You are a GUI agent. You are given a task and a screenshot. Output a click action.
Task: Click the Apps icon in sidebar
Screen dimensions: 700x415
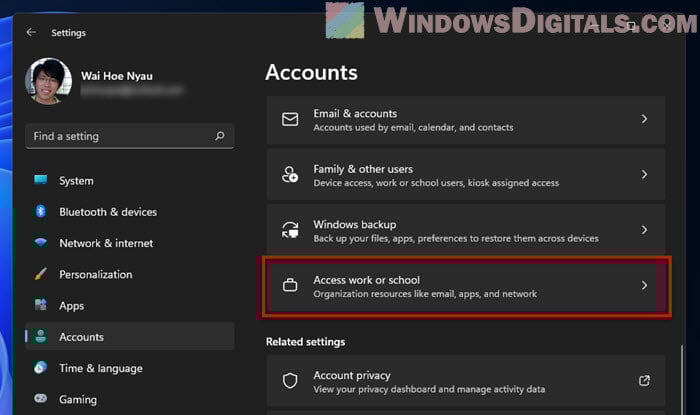[x=41, y=305]
